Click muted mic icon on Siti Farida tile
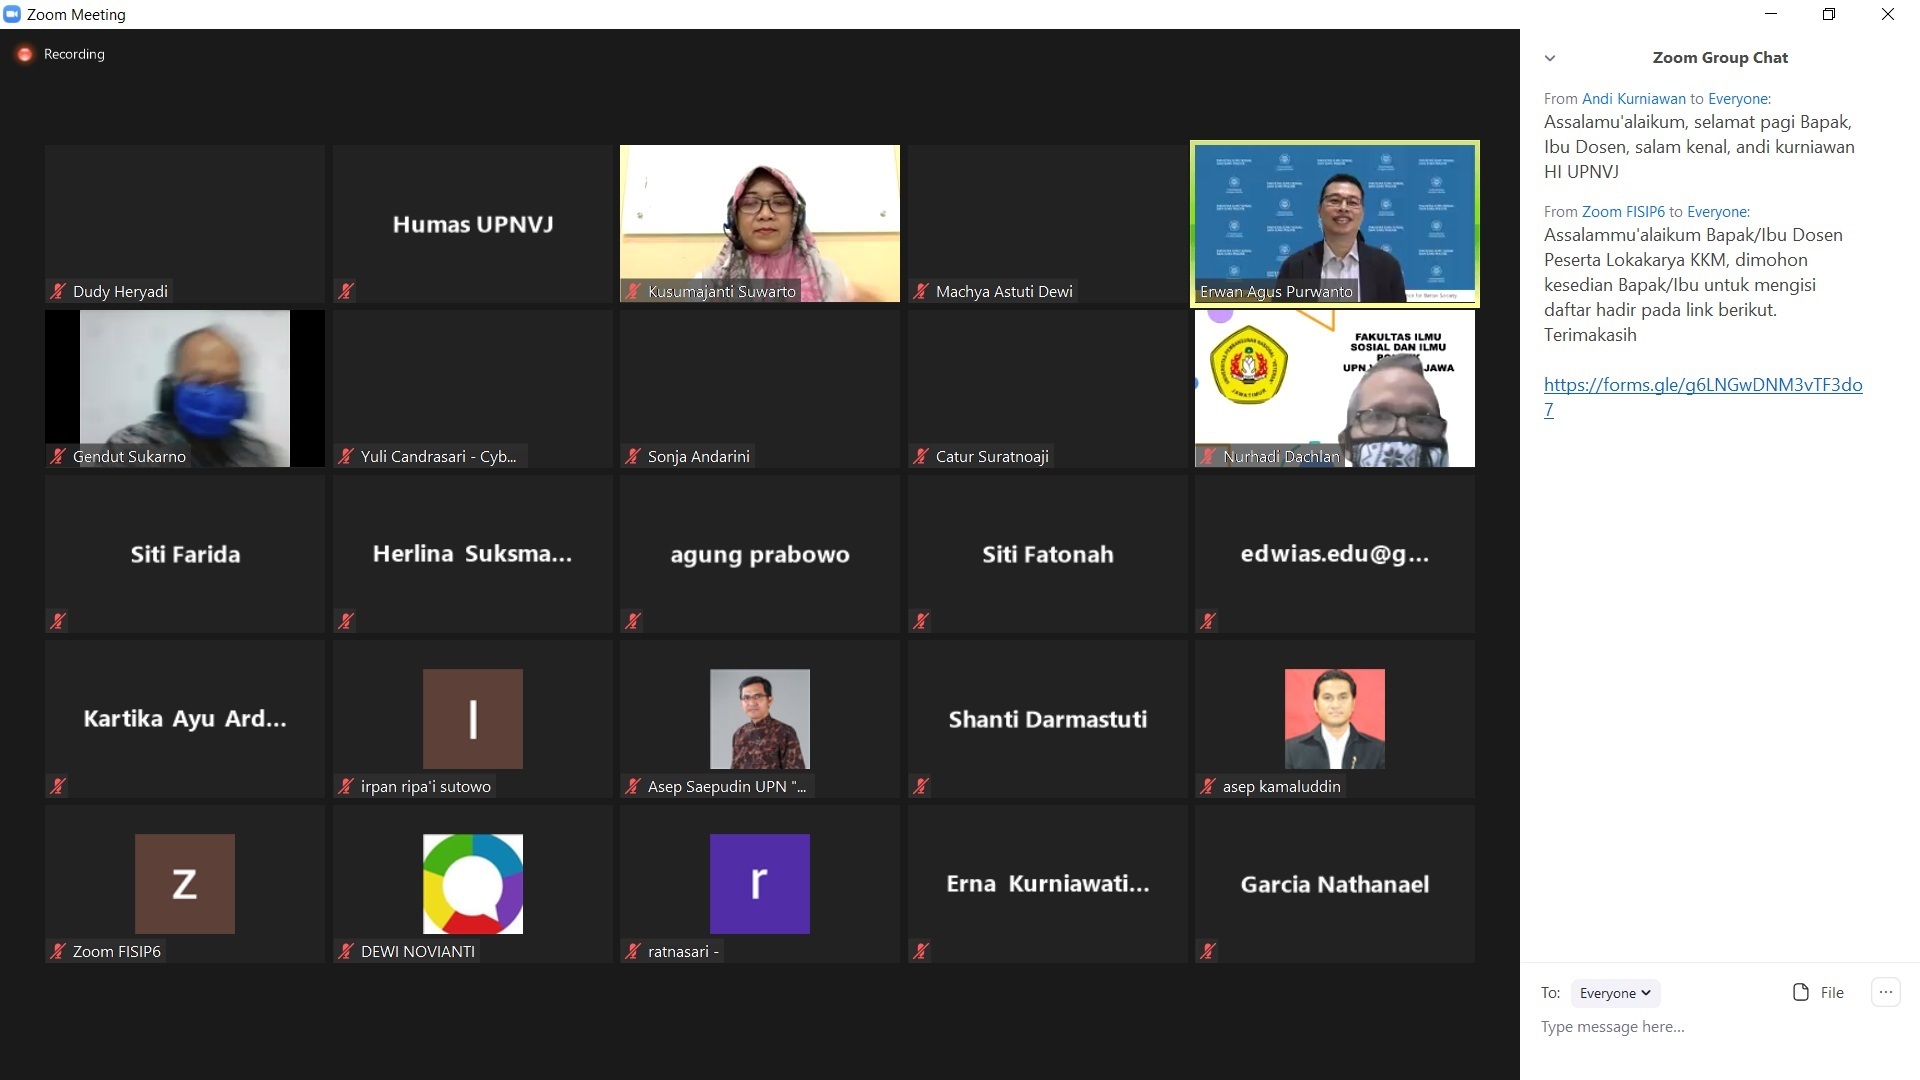This screenshot has width=1920, height=1080. click(58, 621)
